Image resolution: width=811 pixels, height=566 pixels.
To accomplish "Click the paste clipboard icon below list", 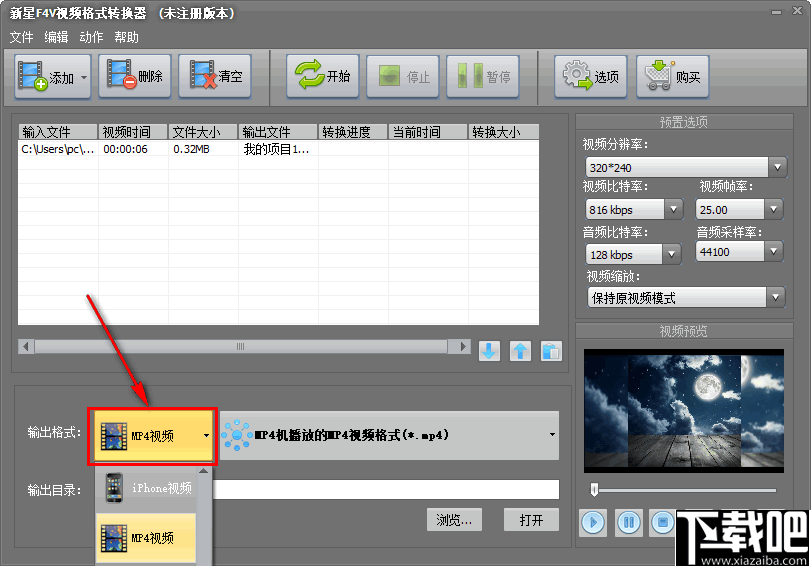I will [551, 351].
